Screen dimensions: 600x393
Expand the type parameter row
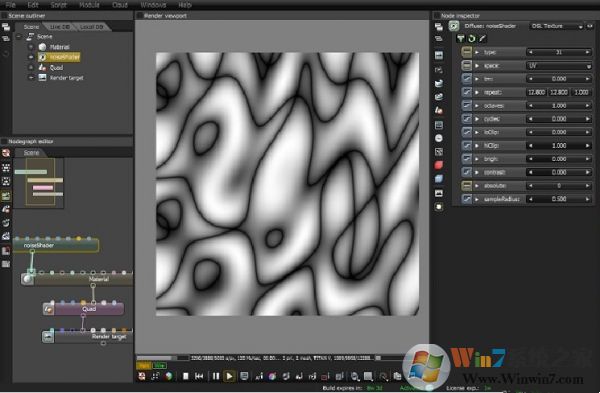[477, 52]
